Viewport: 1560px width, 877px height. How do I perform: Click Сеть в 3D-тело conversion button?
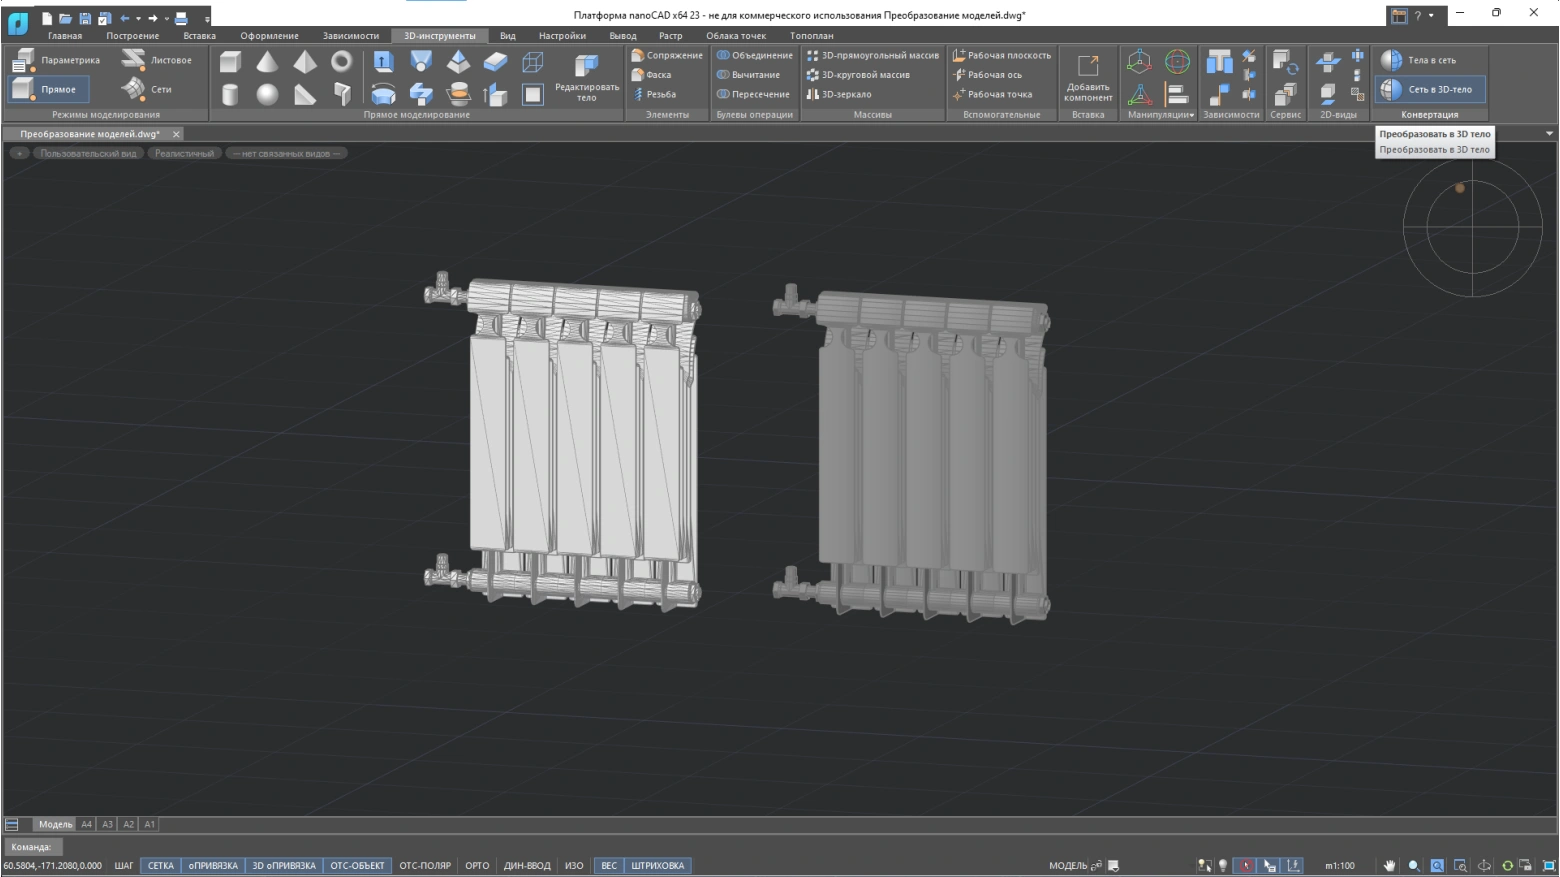click(x=1429, y=89)
